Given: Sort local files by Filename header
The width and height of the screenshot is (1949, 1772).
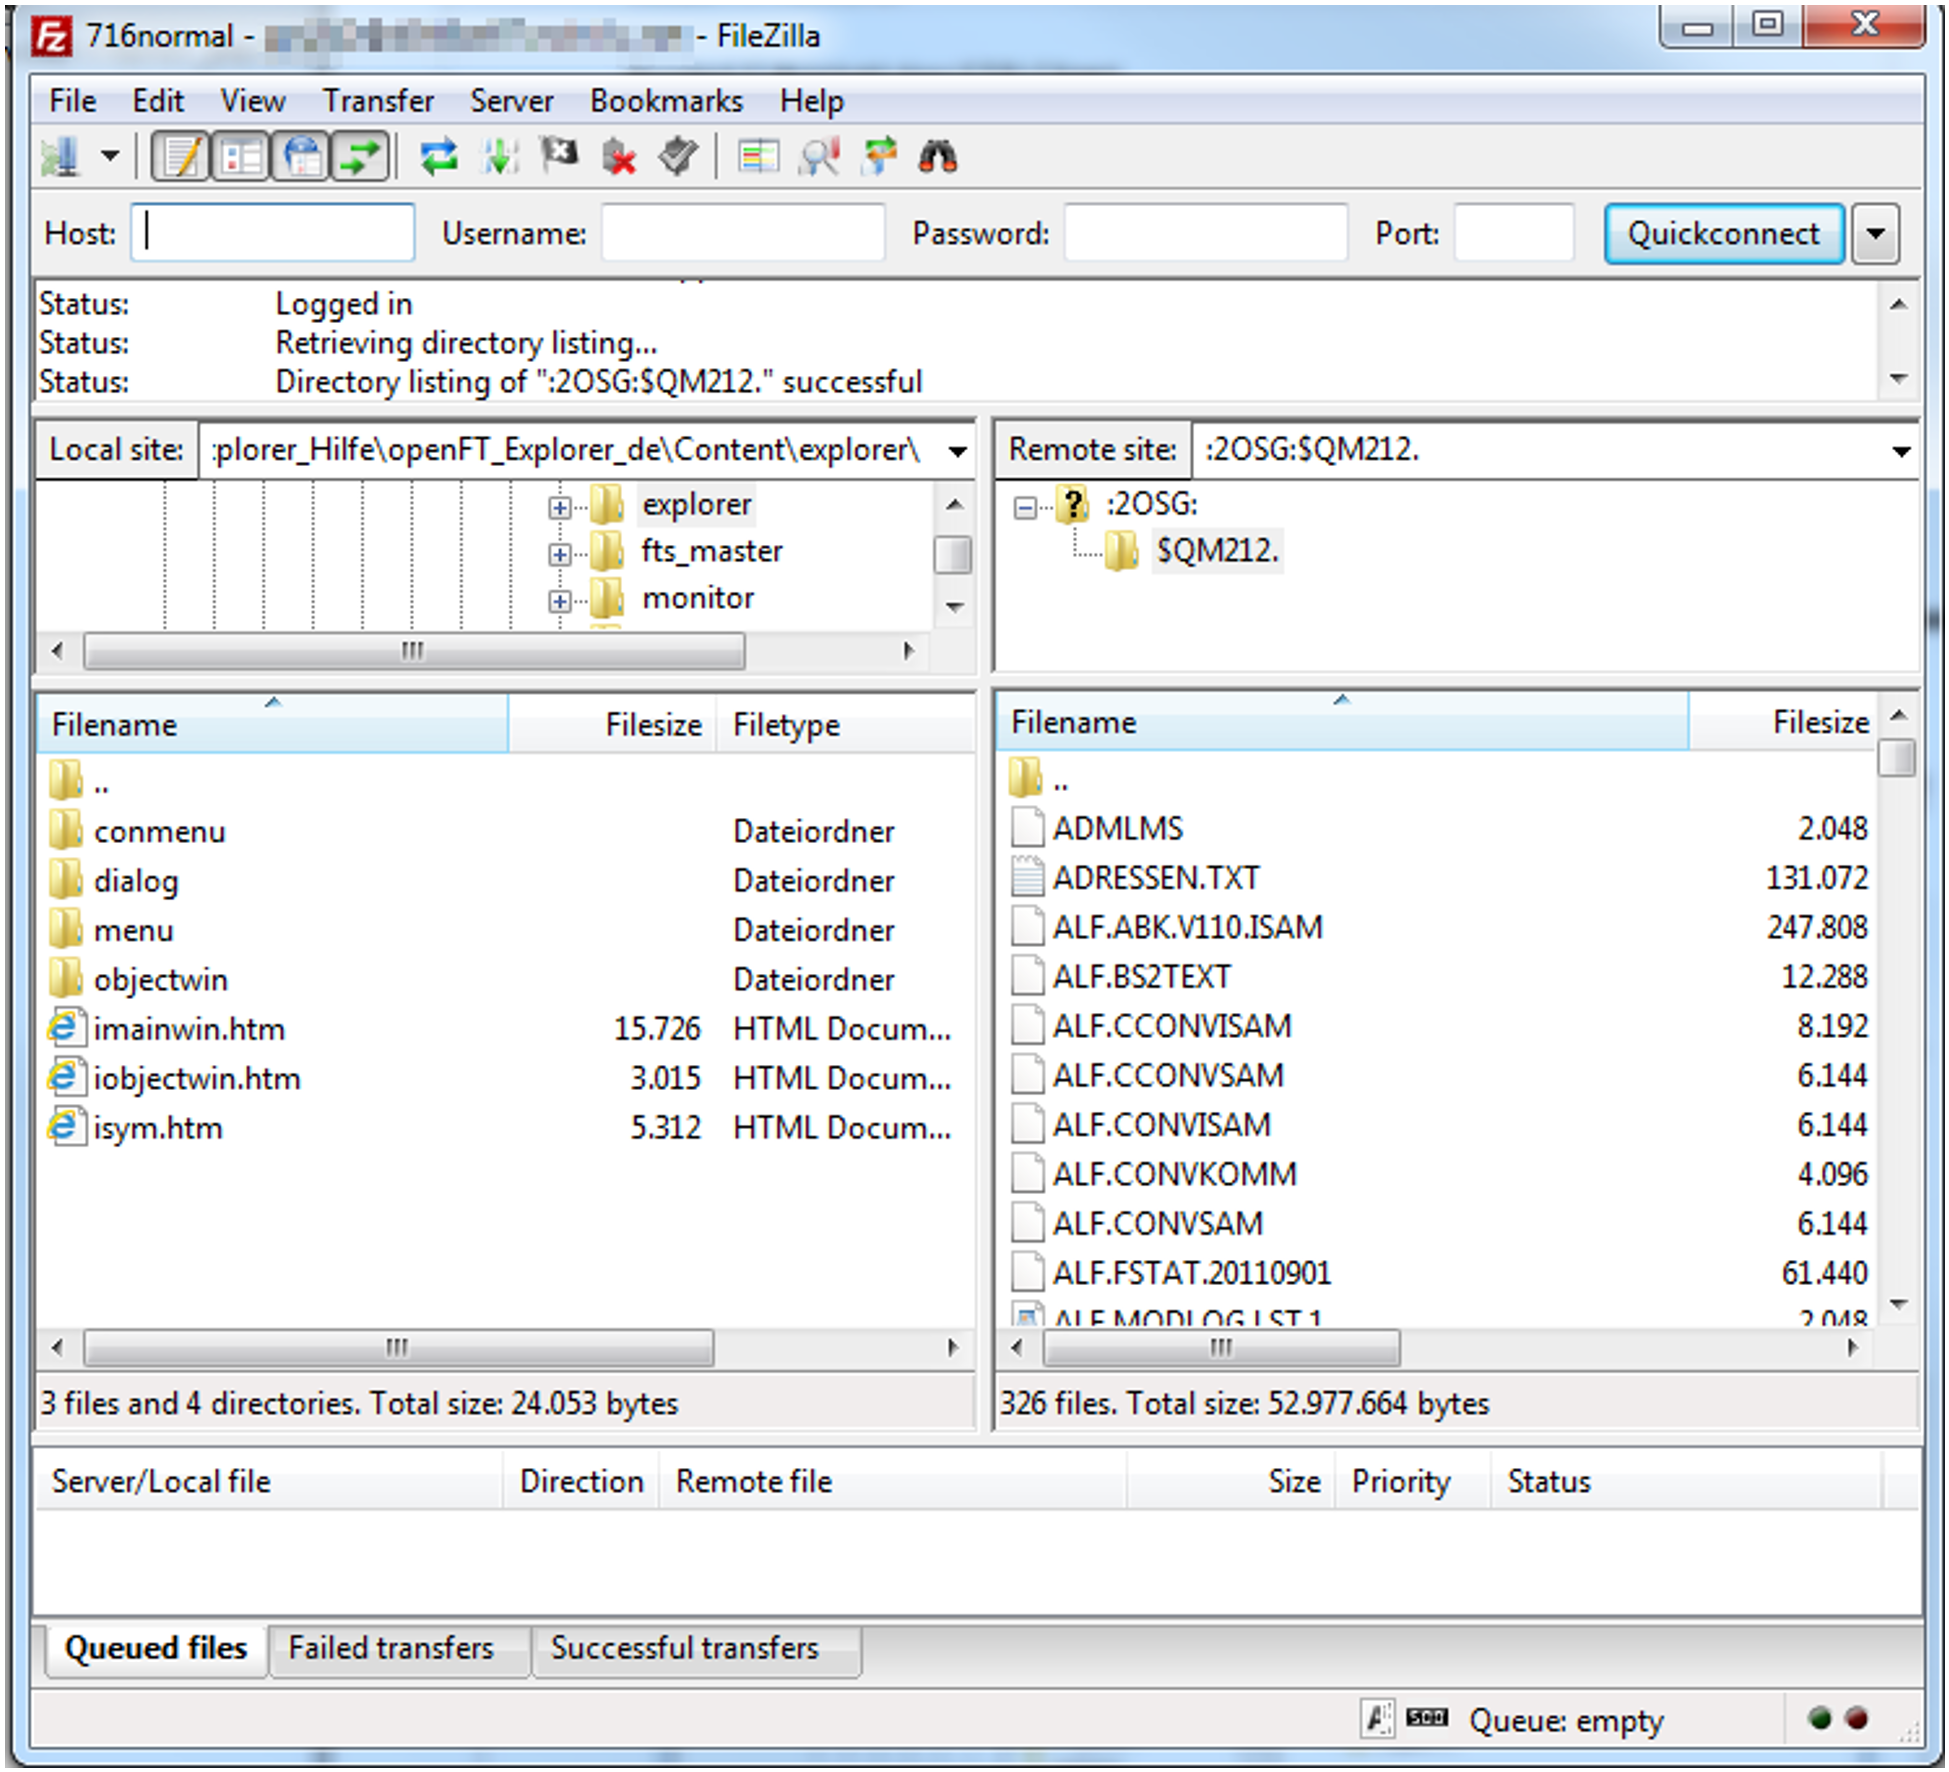Looking at the screenshot, I should (272, 724).
